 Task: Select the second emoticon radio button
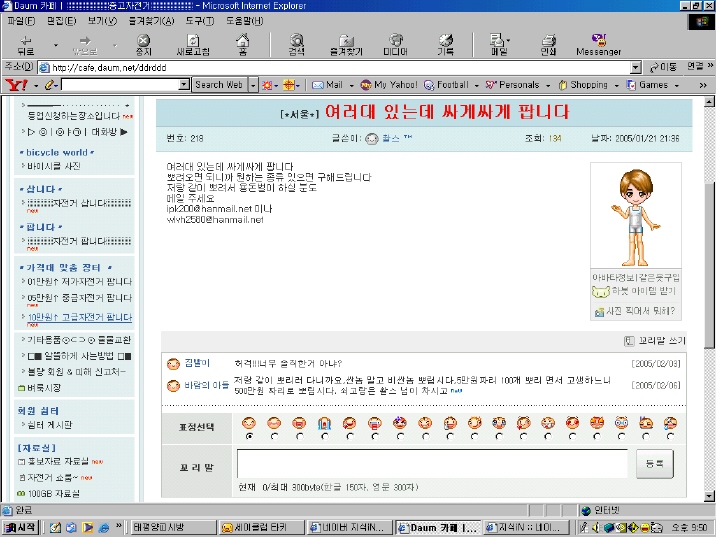coord(273,436)
